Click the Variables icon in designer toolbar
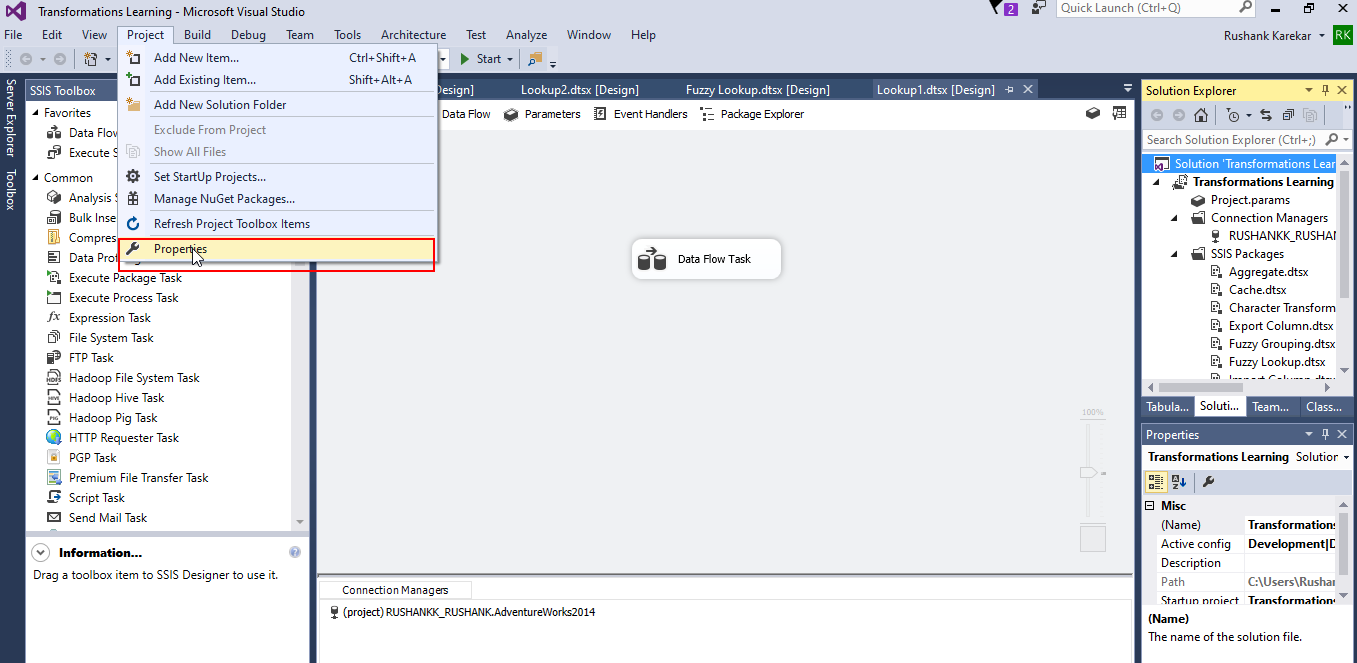This screenshot has height=663, width=1357. click(1094, 114)
